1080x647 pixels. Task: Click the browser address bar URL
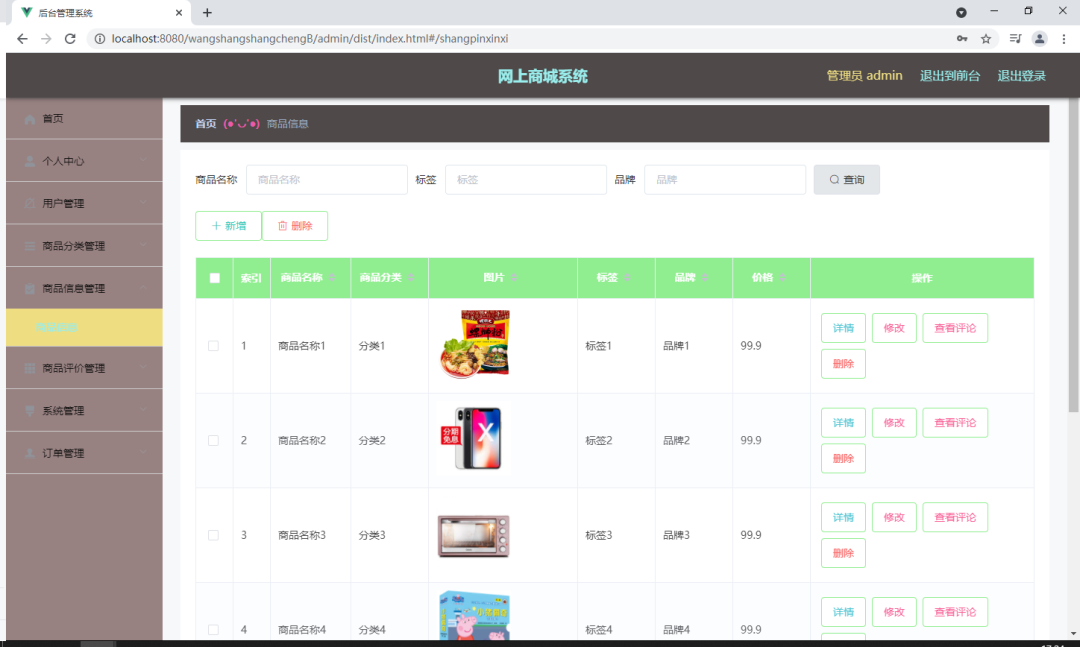(310, 39)
